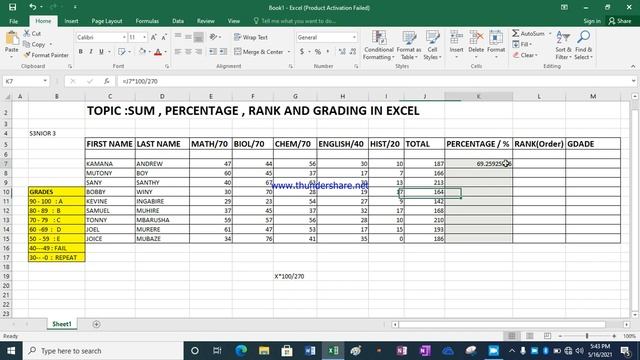The height and width of the screenshot is (360, 640).
Task: Increase font size with A-up icon
Action: pos(153,37)
